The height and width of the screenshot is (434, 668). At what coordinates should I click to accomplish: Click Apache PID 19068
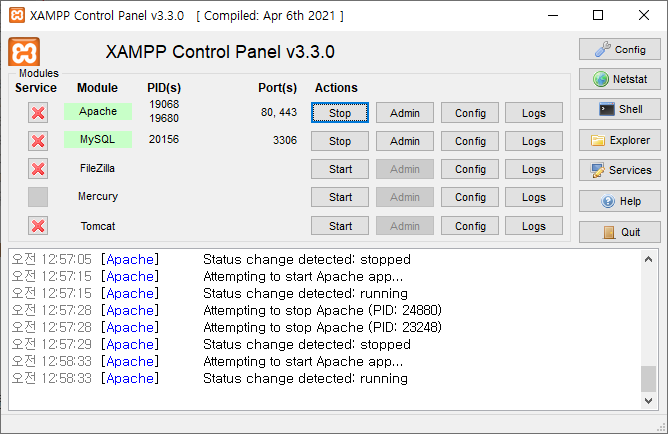tap(164, 104)
